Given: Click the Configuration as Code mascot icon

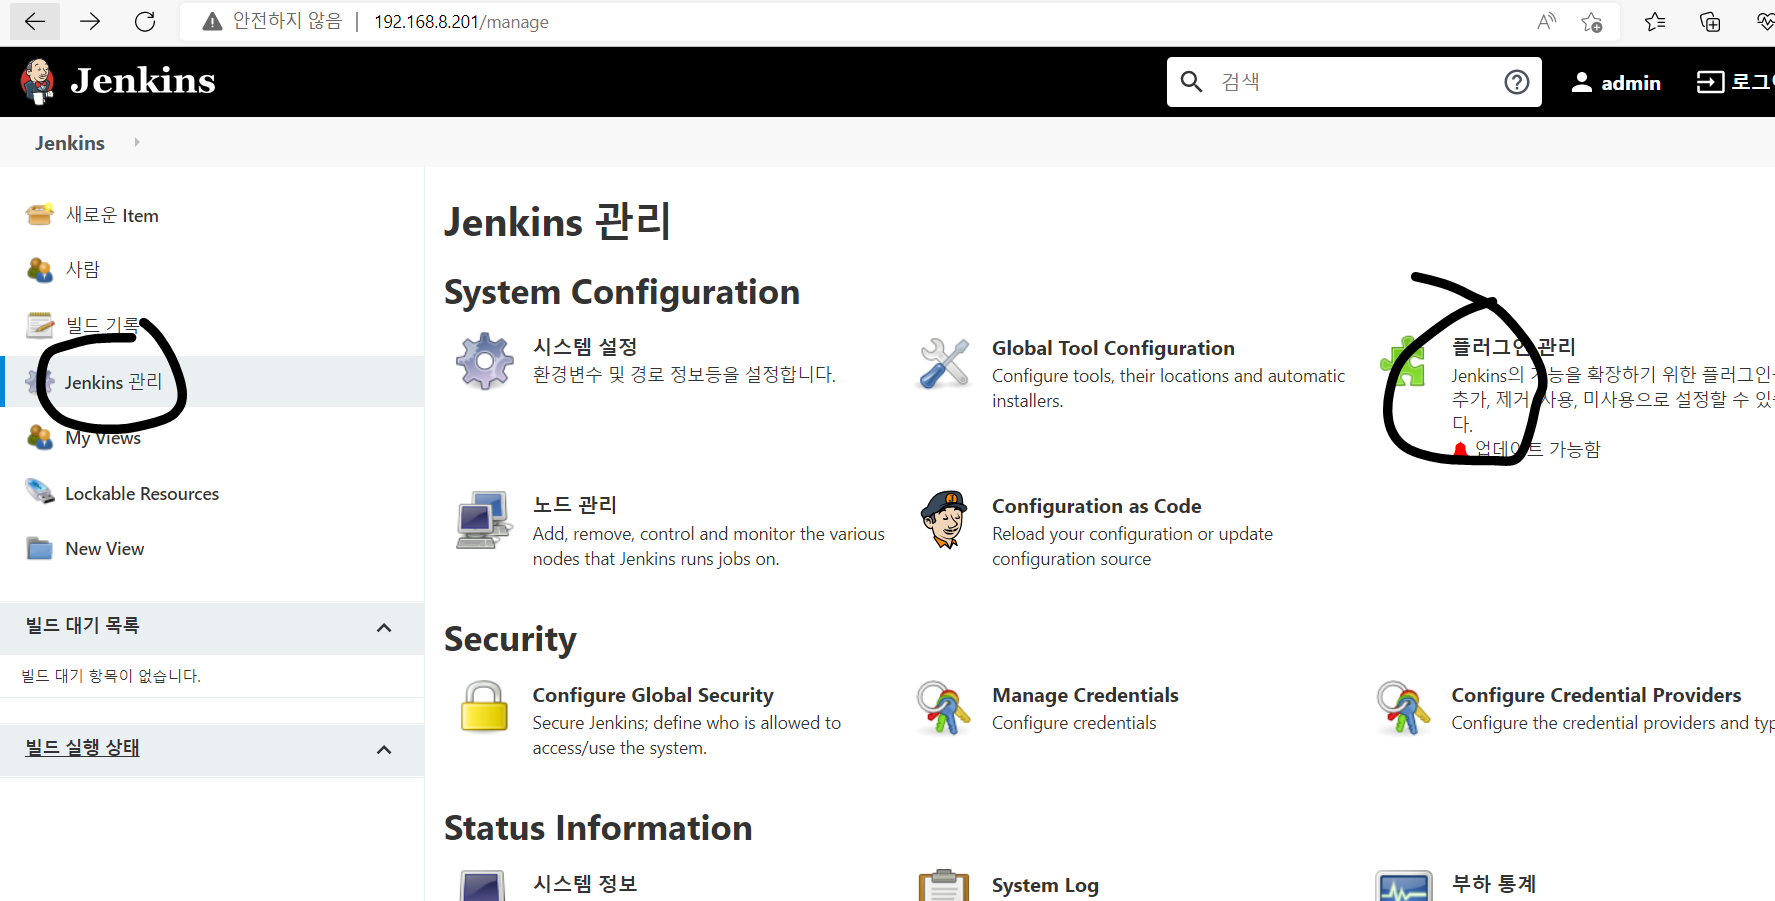Looking at the screenshot, I should click(x=944, y=519).
